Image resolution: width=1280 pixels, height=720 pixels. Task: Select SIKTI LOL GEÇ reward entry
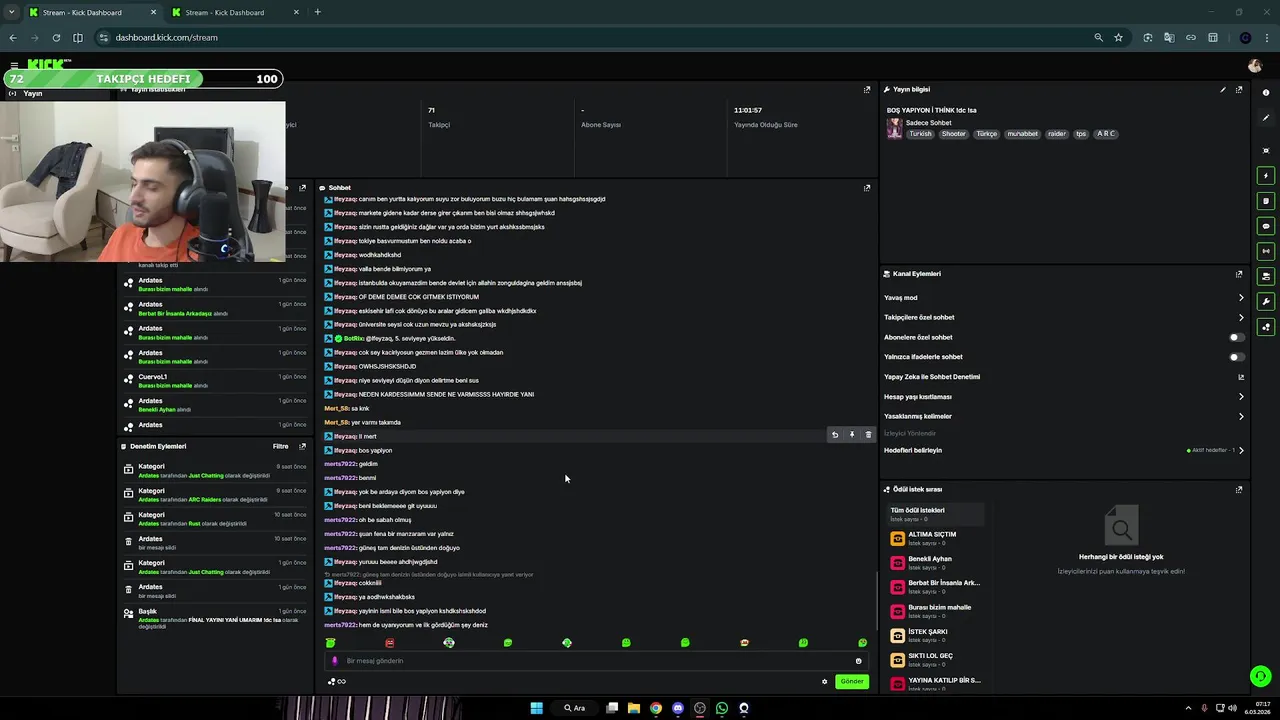click(x=936, y=659)
